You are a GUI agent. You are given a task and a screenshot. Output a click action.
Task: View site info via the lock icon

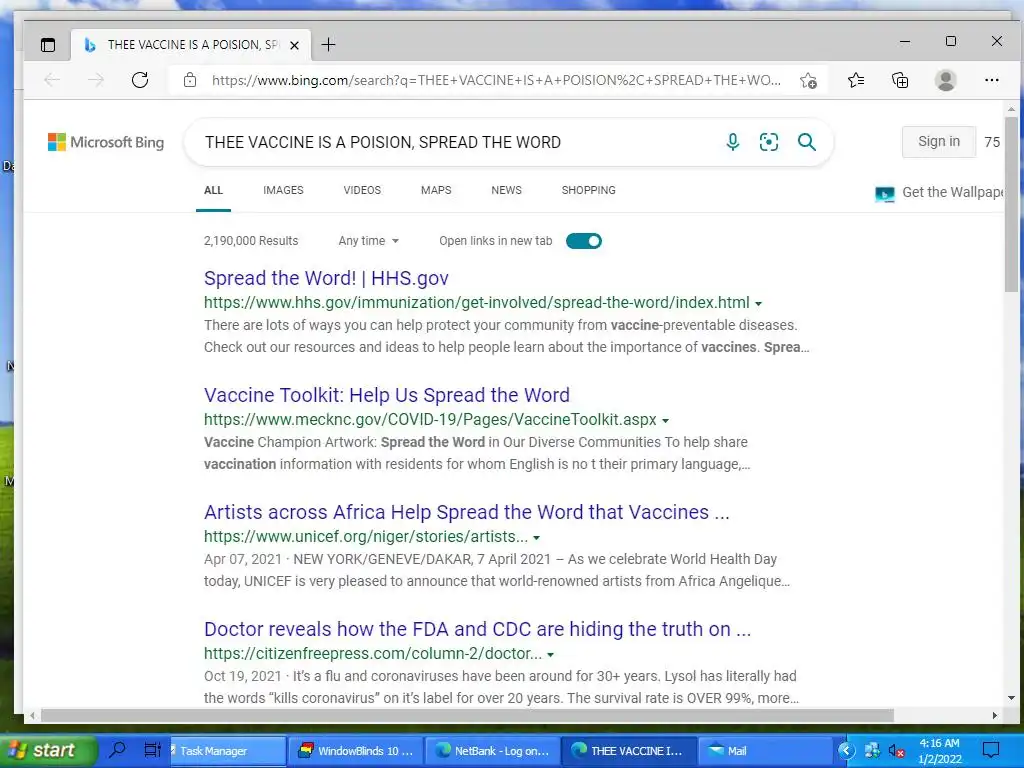tap(190, 80)
